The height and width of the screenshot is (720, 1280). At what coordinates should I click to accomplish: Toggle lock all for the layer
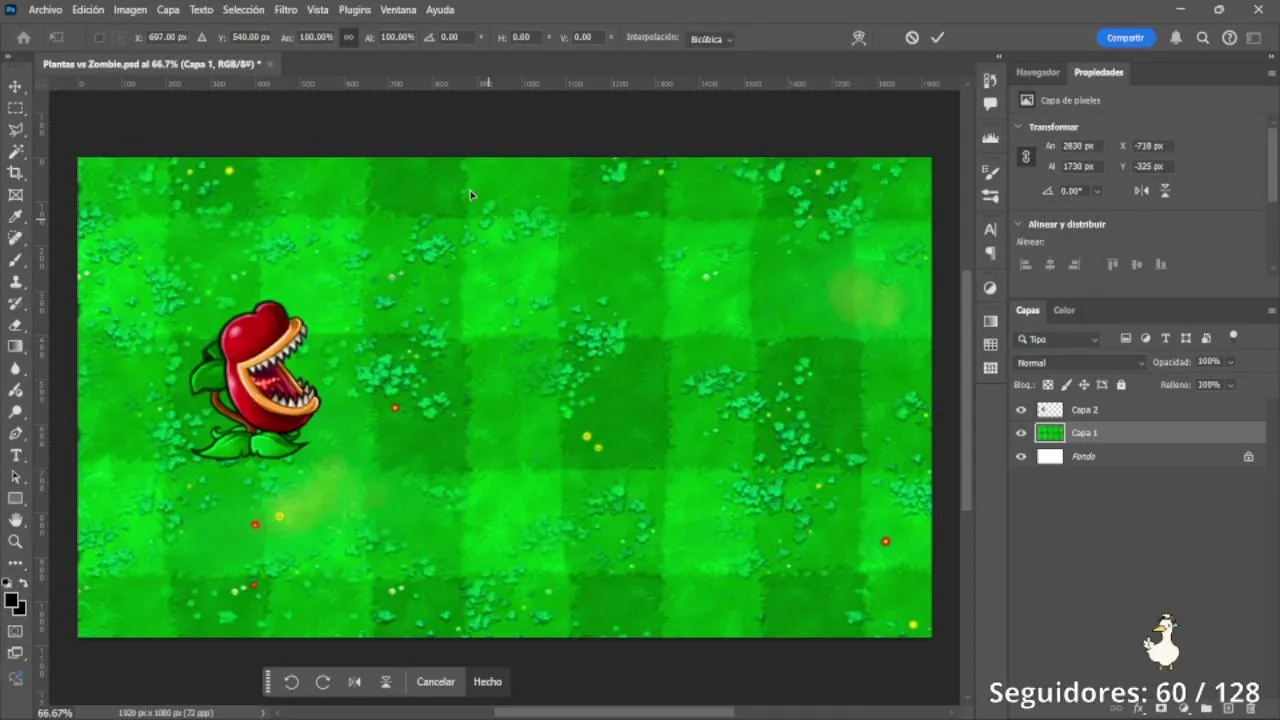click(x=1121, y=385)
